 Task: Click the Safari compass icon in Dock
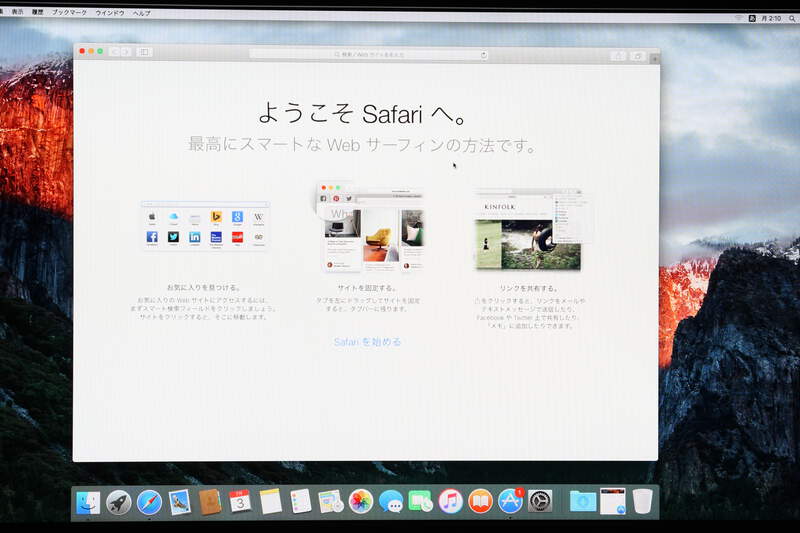tap(149, 502)
